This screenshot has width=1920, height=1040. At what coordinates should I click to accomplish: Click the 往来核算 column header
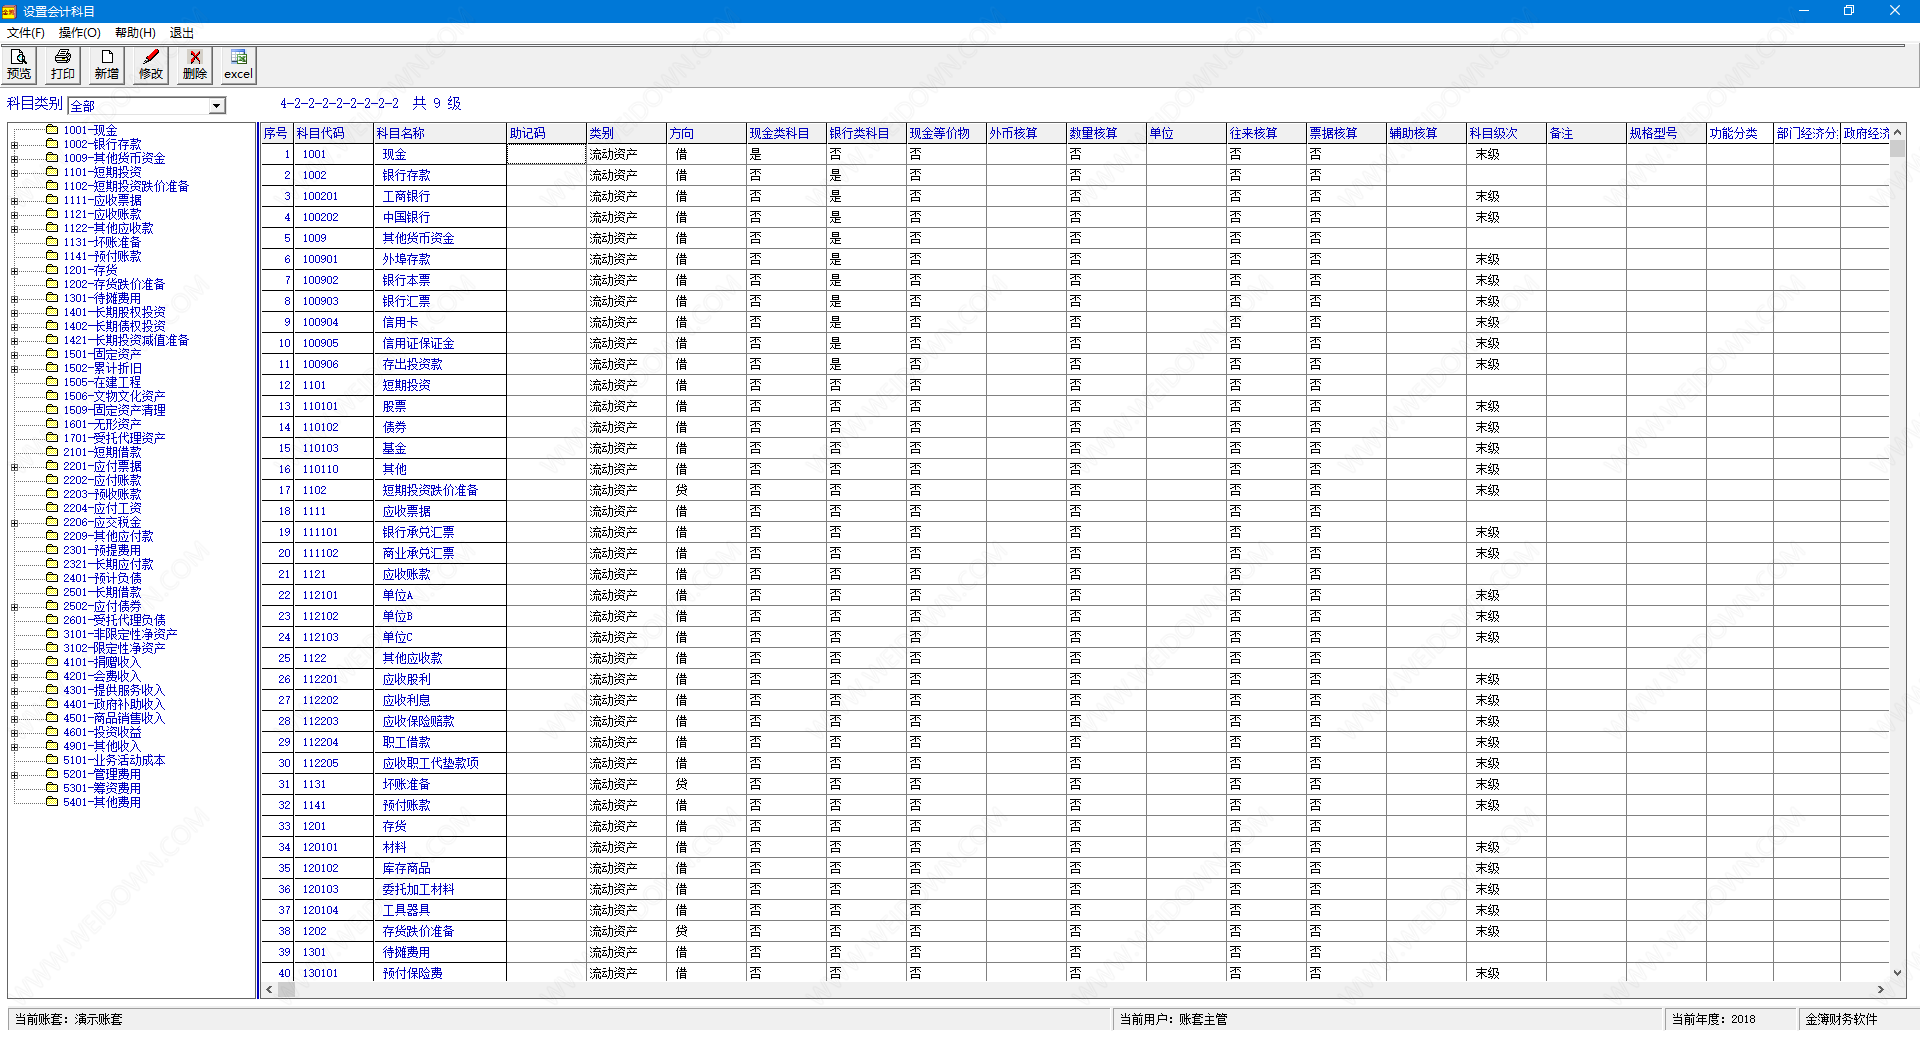(x=1267, y=133)
